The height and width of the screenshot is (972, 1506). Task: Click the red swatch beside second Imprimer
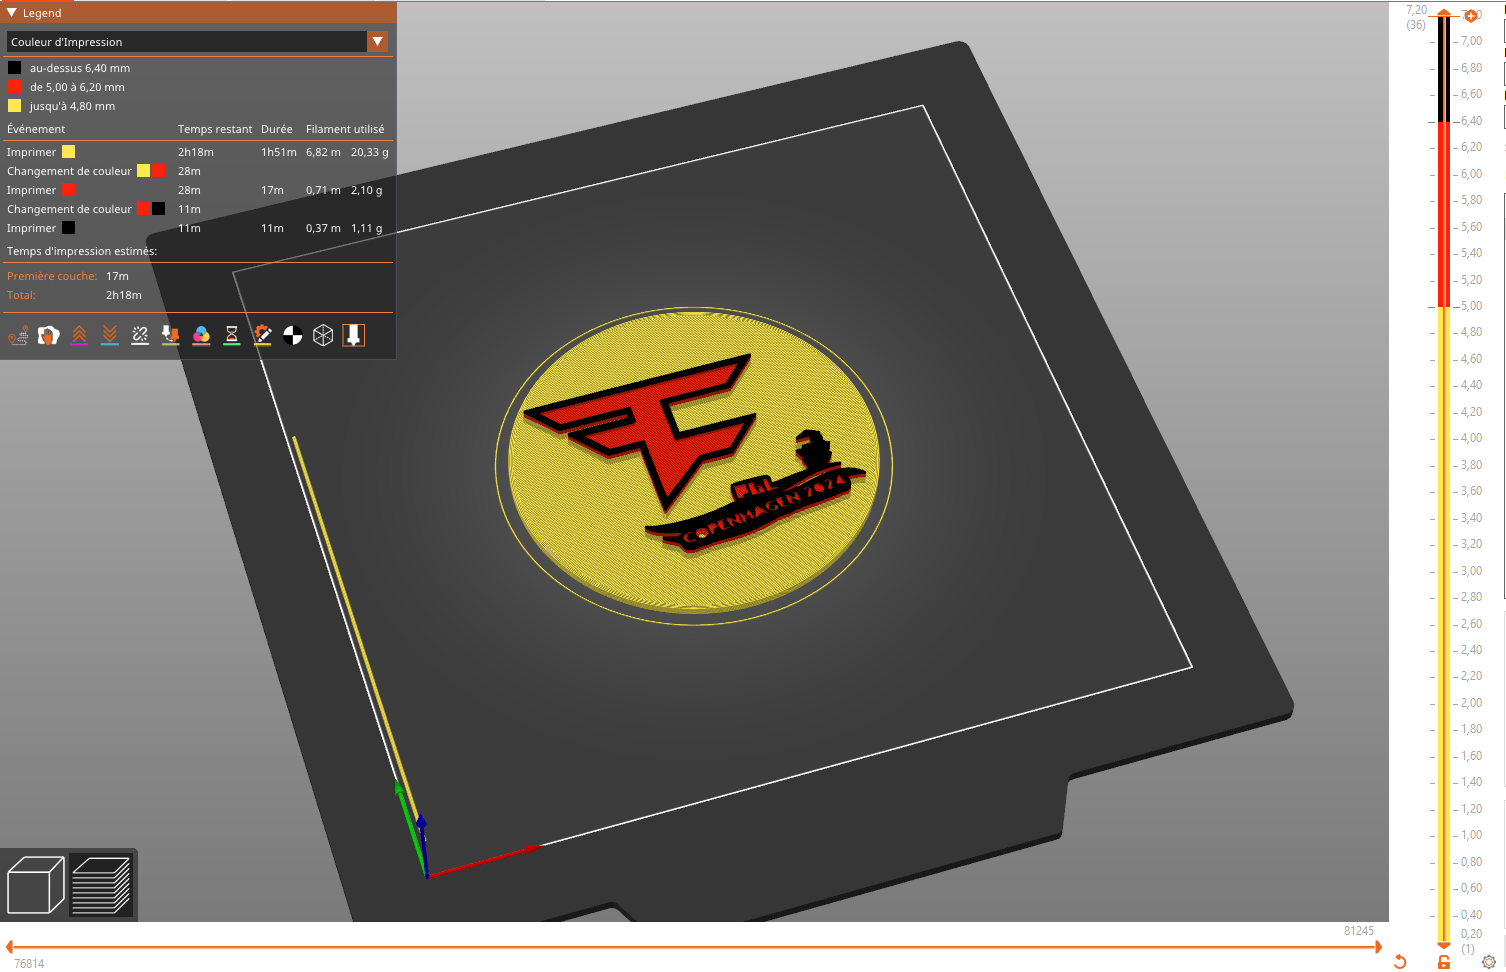(x=68, y=190)
